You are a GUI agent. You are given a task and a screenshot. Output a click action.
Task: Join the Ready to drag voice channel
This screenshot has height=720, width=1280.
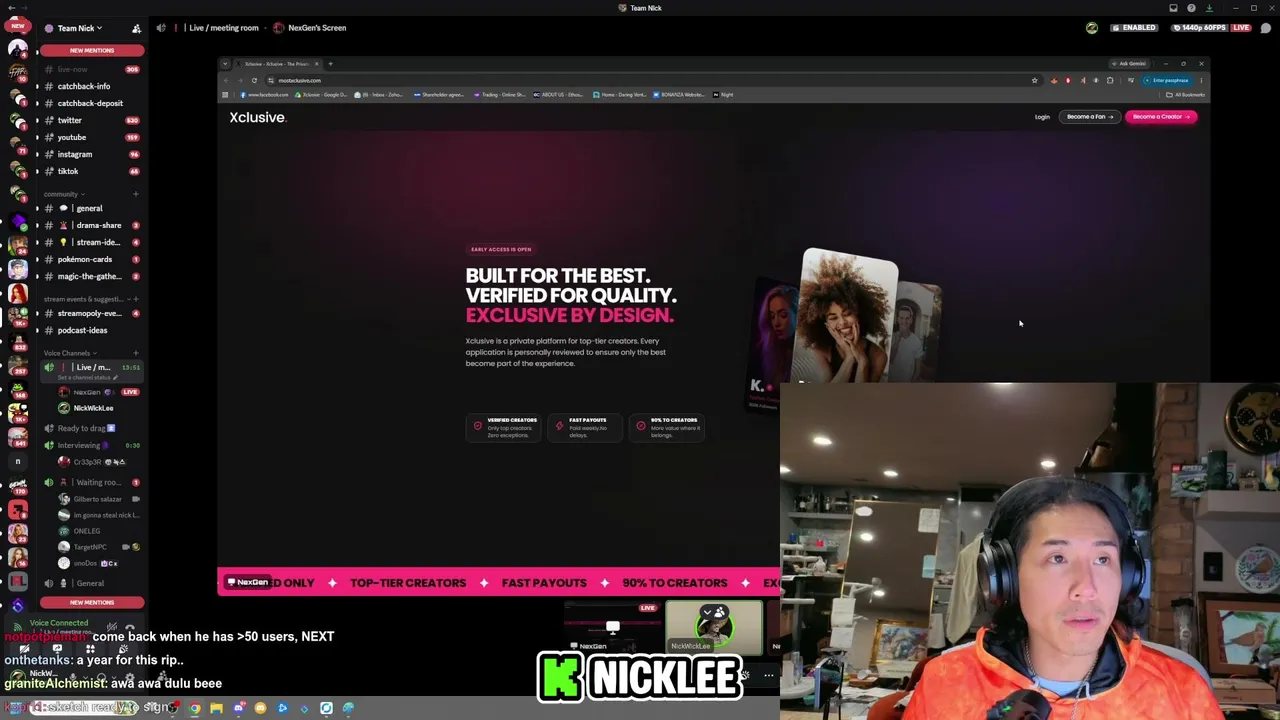(x=90, y=428)
